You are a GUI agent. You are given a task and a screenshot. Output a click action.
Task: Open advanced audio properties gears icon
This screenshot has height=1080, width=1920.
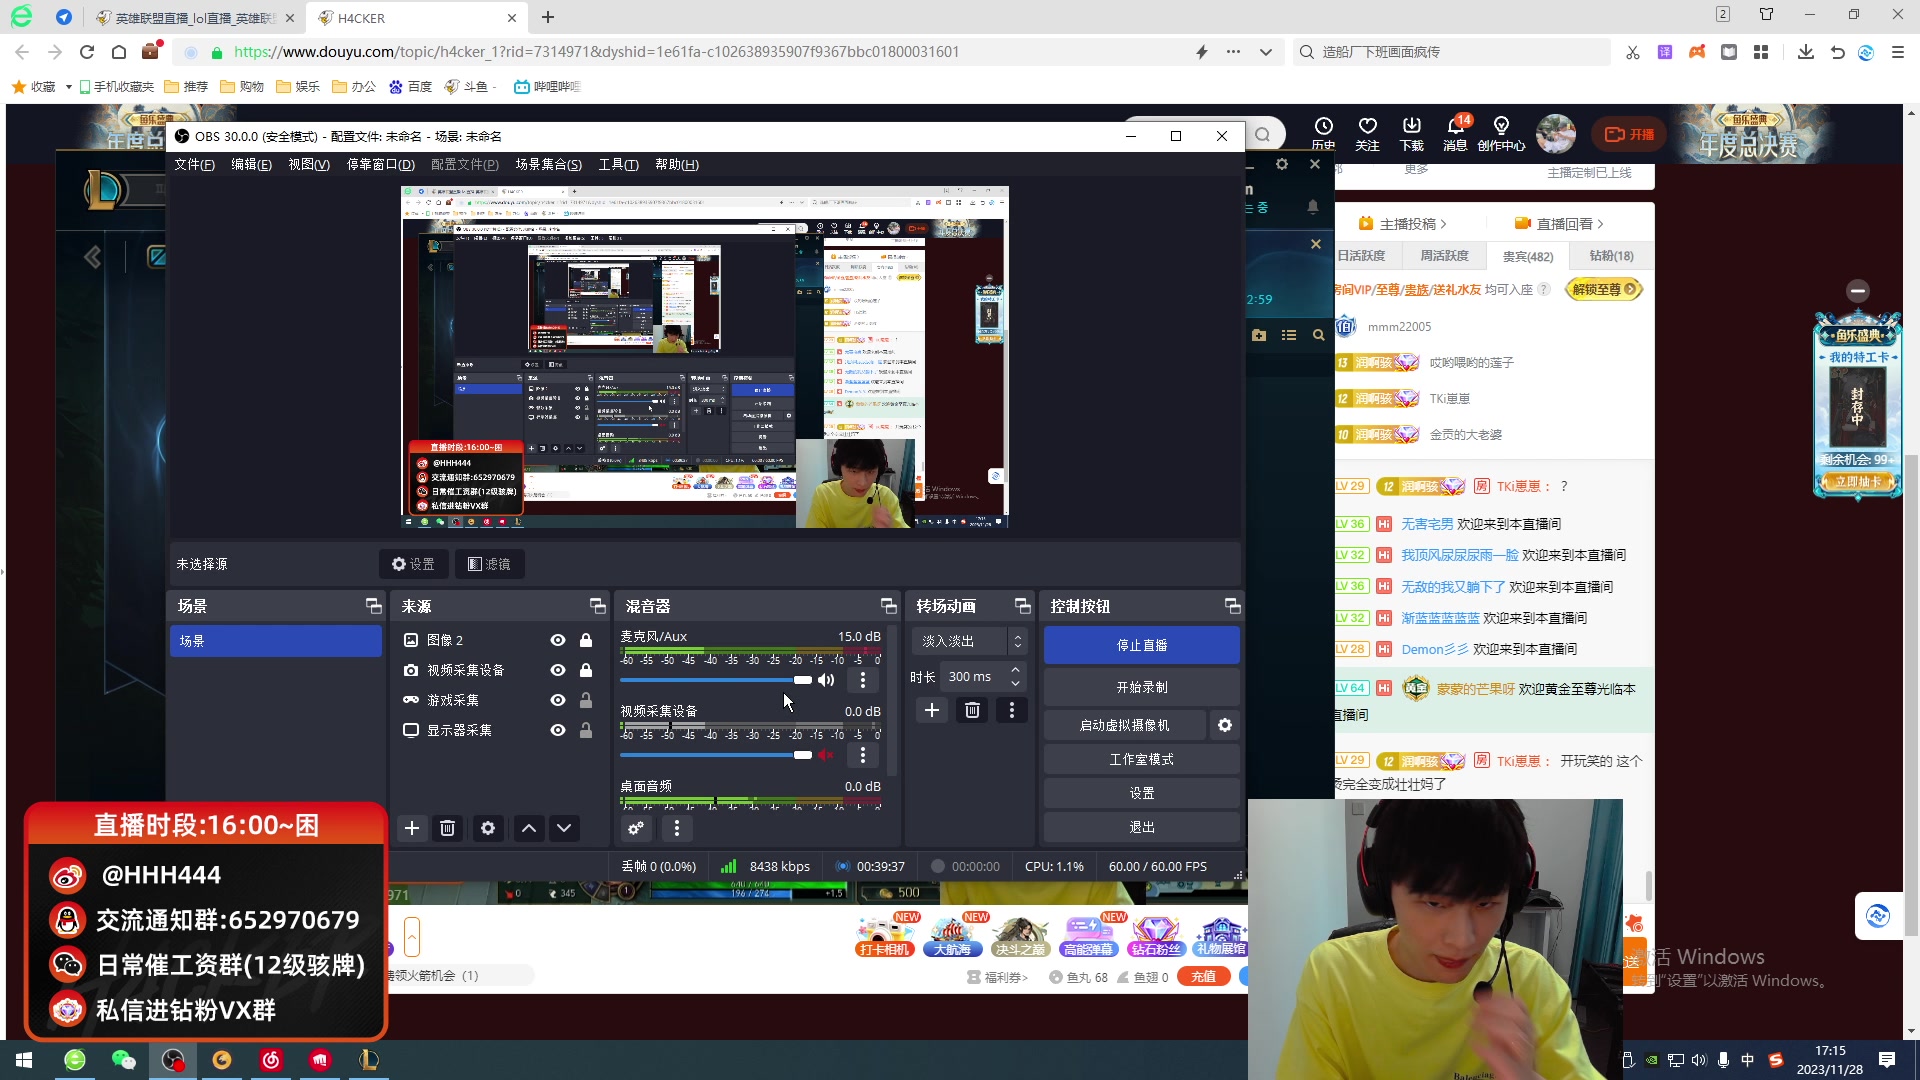pyautogui.click(x=636, y=828)
